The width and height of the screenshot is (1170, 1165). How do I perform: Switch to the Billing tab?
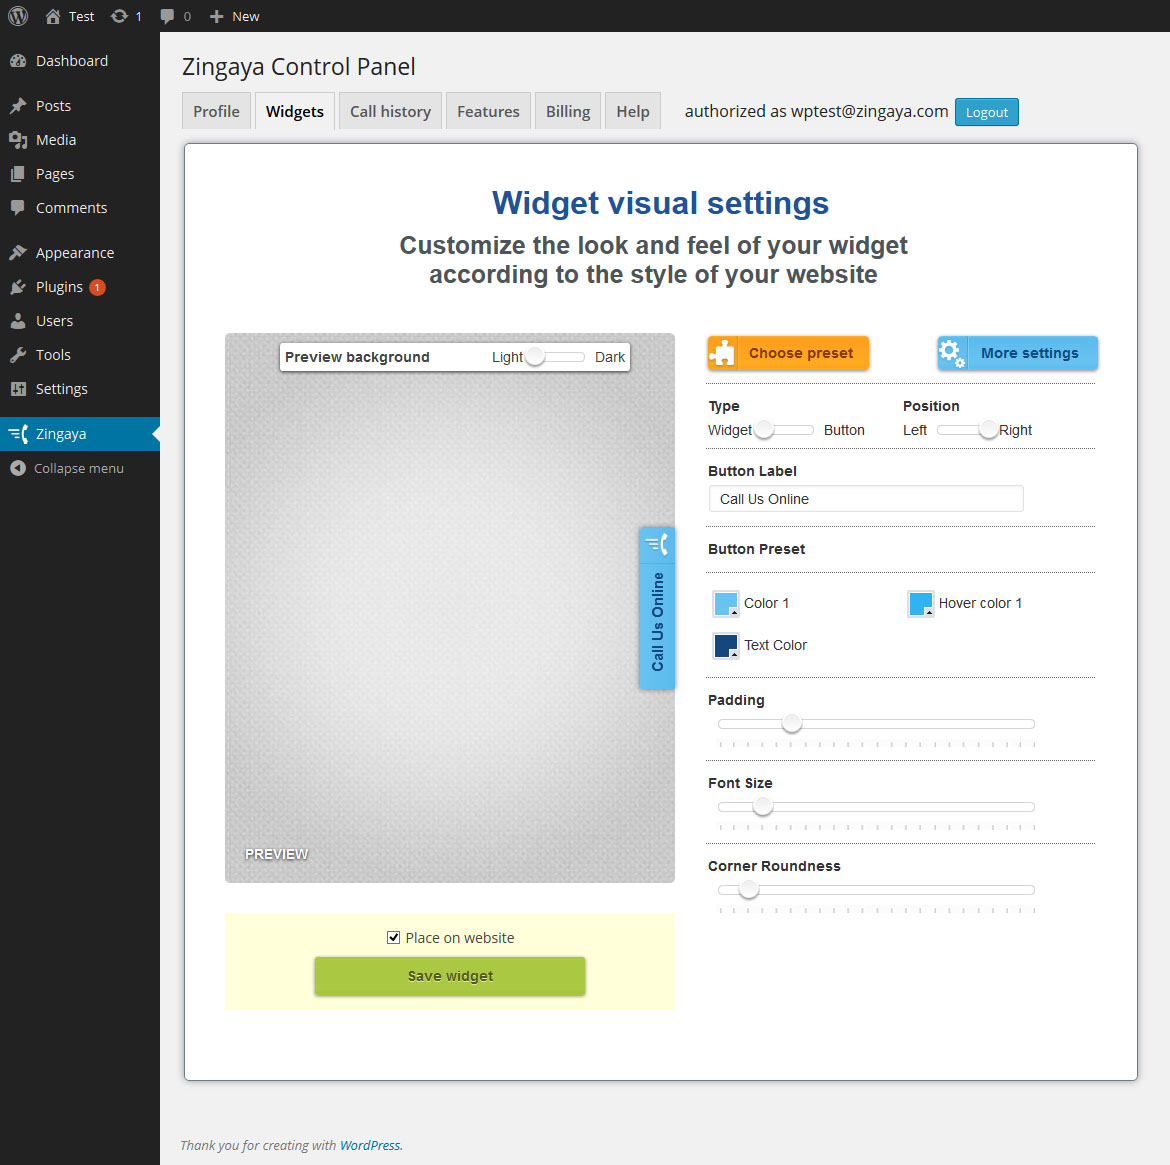[x=568, y=111]
